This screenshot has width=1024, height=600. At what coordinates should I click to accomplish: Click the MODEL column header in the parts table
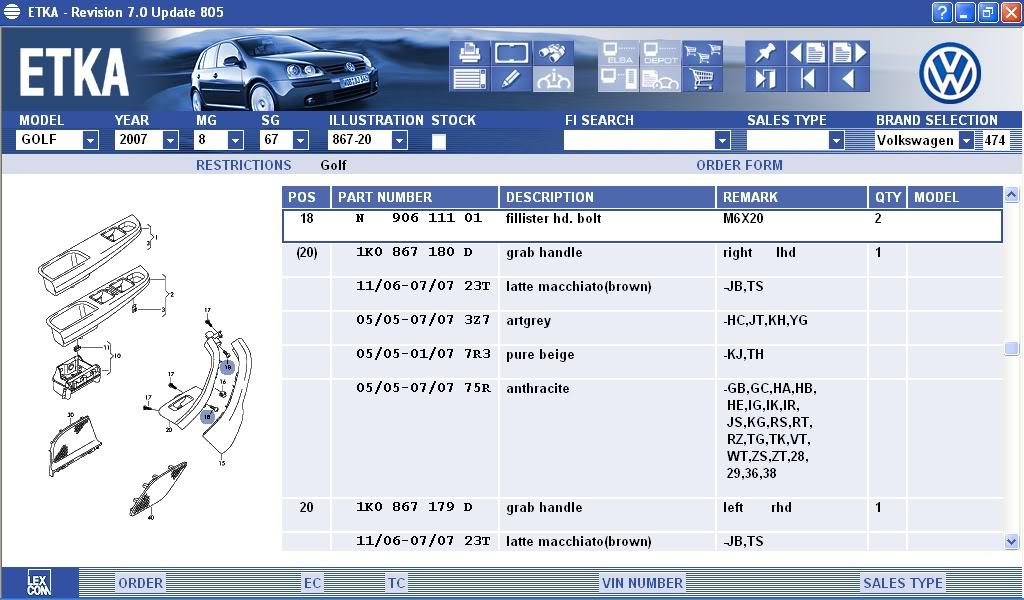point(955,197)
